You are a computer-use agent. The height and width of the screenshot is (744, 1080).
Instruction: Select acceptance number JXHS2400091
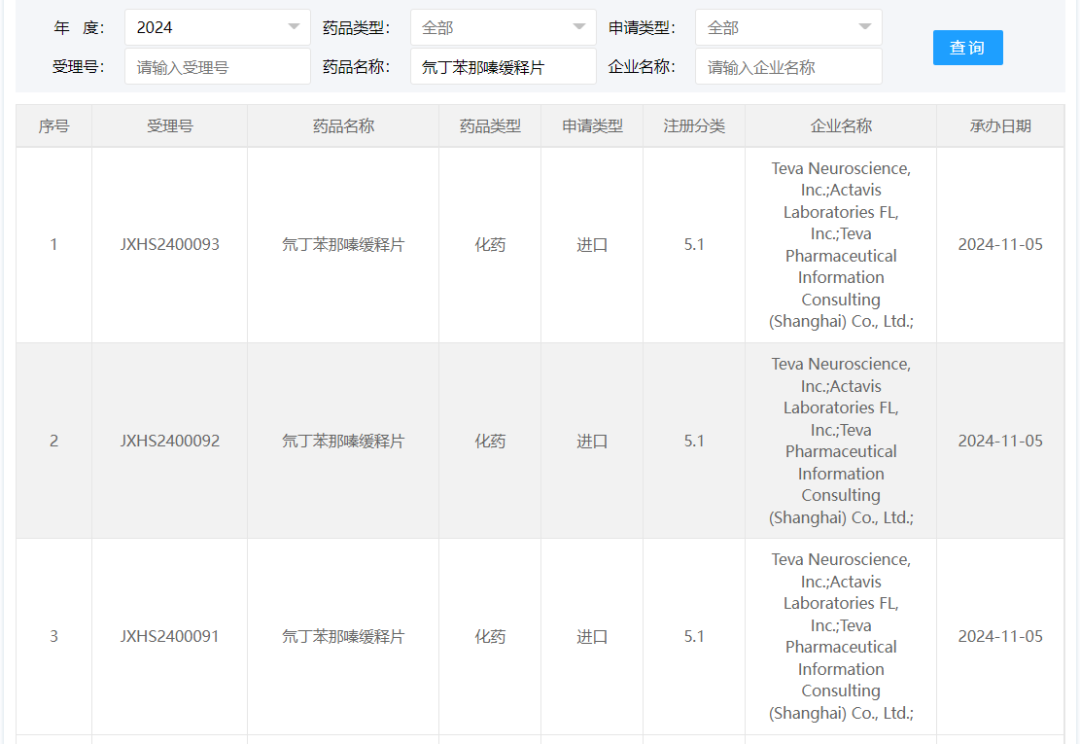pyautogui.click(x=169, y=637)
